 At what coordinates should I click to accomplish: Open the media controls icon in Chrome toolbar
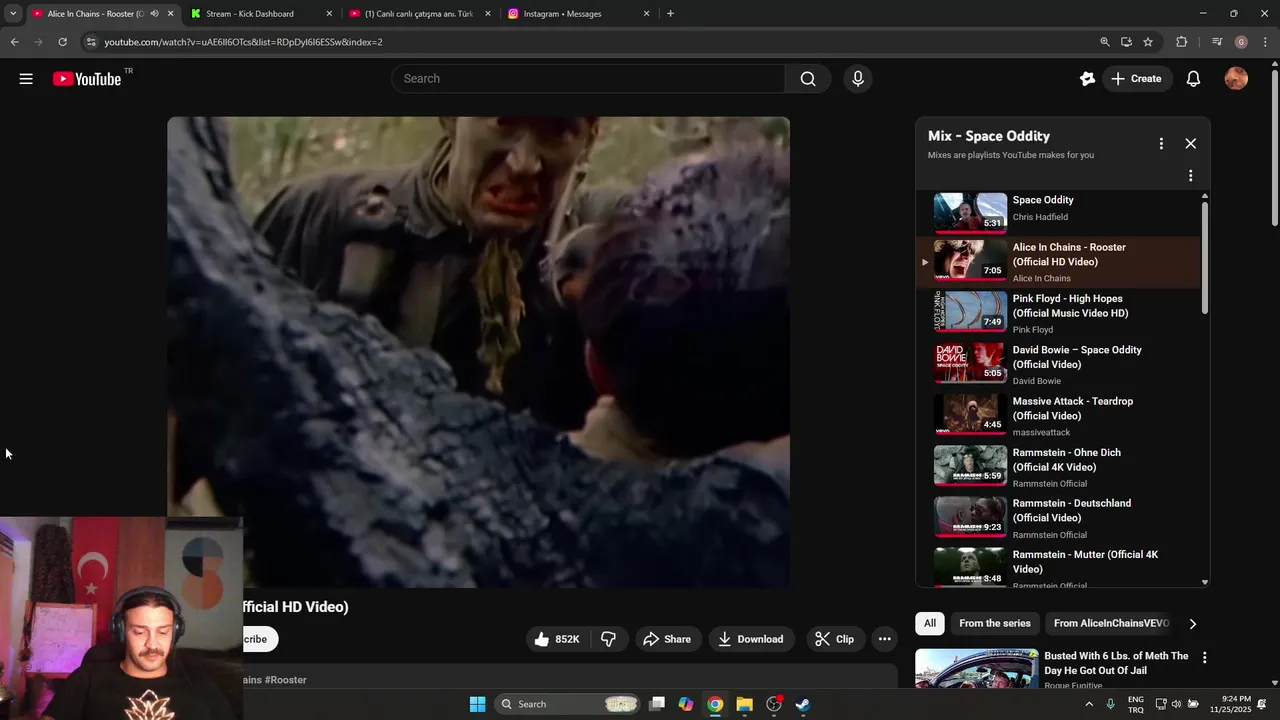[x=1217, y=42]
